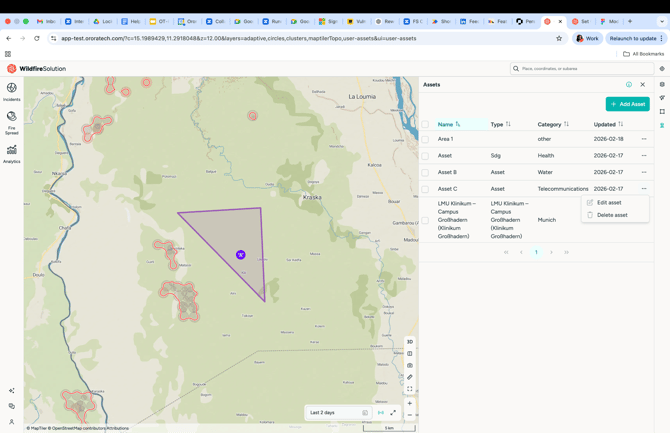Viewport: 670px width, 433px height.
Task: Go to next page in assets pagination
Action: tap(551, 252)
